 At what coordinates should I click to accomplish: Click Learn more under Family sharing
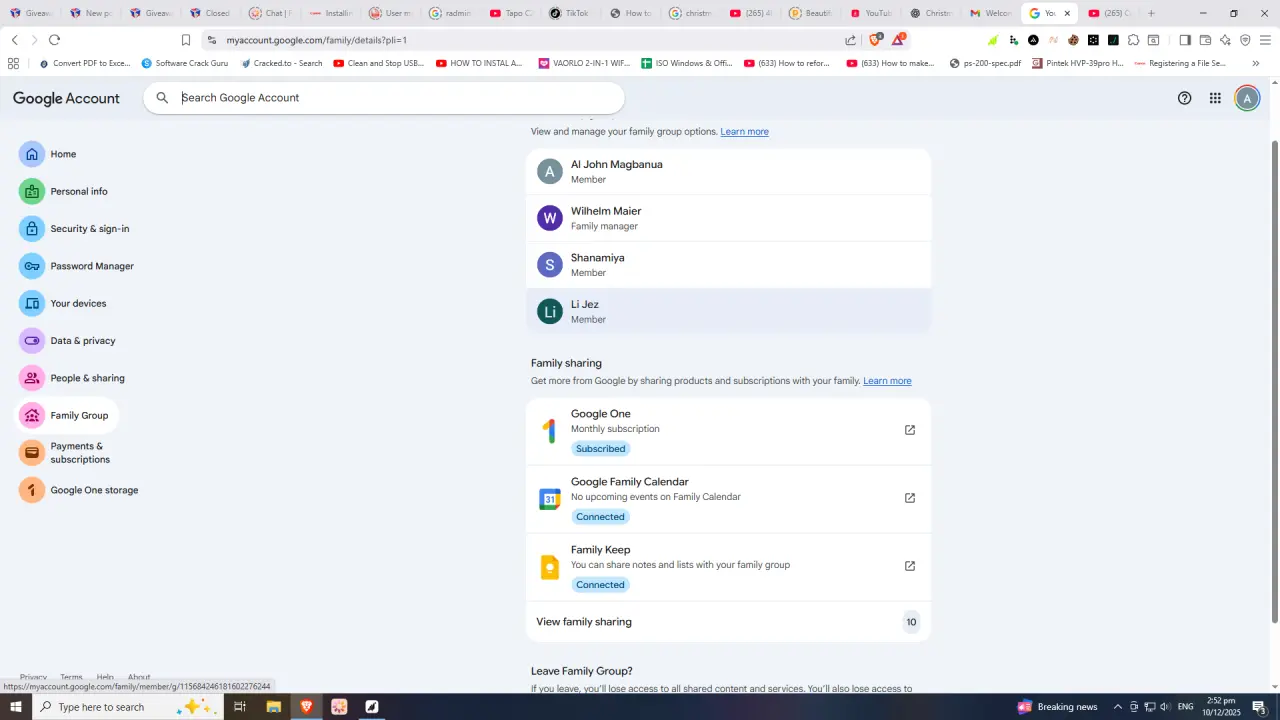[887, 381]
